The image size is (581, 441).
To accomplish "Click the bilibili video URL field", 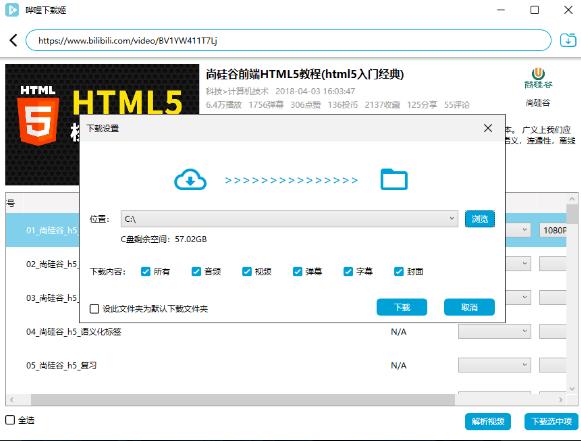I will click(x=288, y=40).
